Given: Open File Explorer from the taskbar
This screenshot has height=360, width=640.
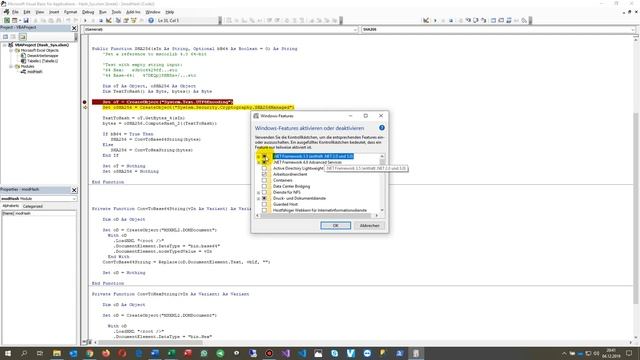Looking at the screenshot, I should tap(57, 353).
